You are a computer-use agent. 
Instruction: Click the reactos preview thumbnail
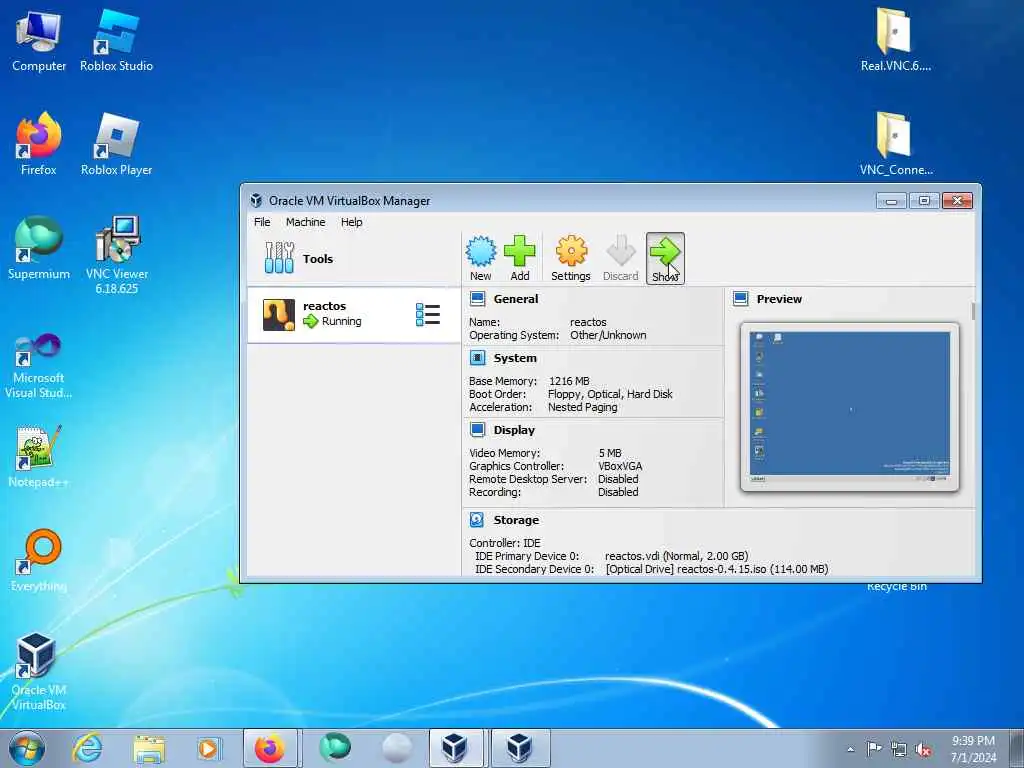tap(850, 406)
